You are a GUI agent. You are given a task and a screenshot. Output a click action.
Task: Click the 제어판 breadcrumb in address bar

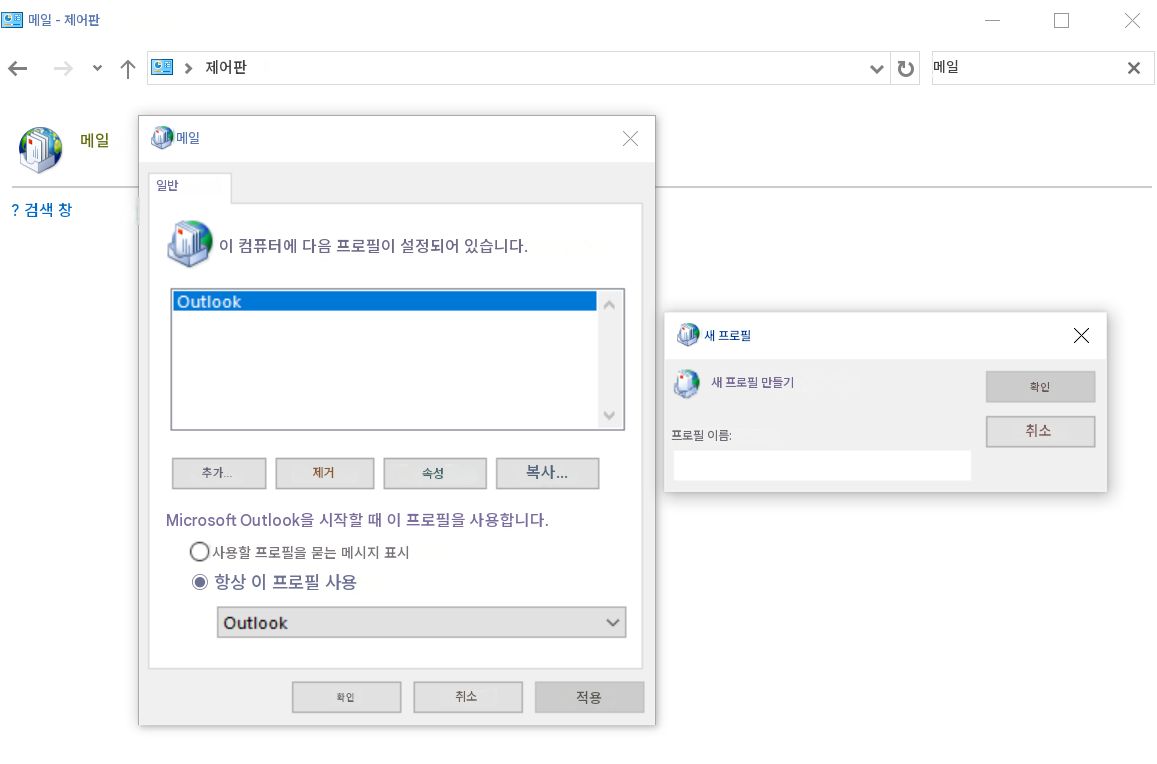coord(226,68)
